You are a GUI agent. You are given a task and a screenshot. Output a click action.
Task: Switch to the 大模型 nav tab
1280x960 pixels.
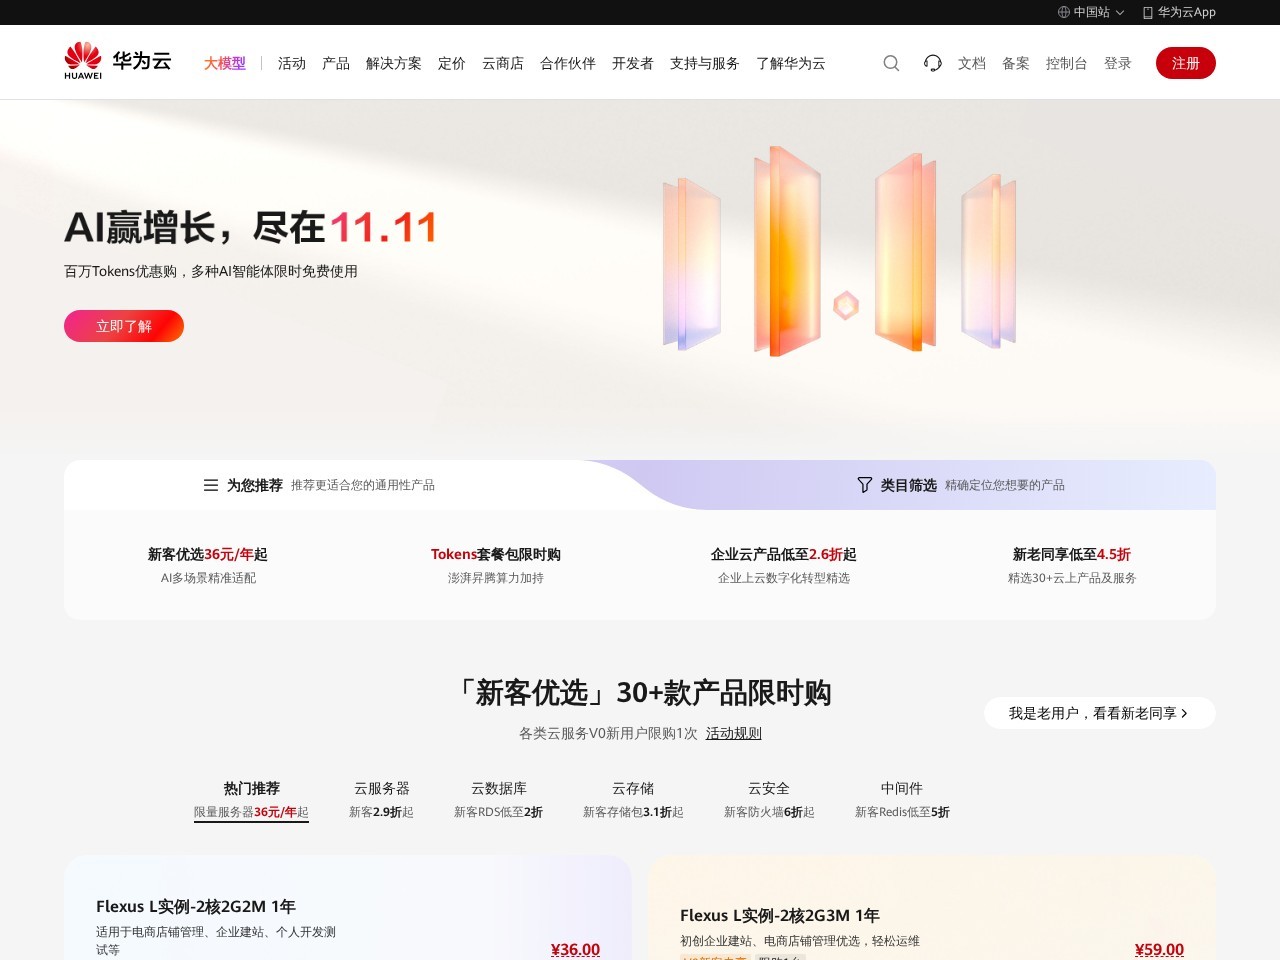coord(224,63)
